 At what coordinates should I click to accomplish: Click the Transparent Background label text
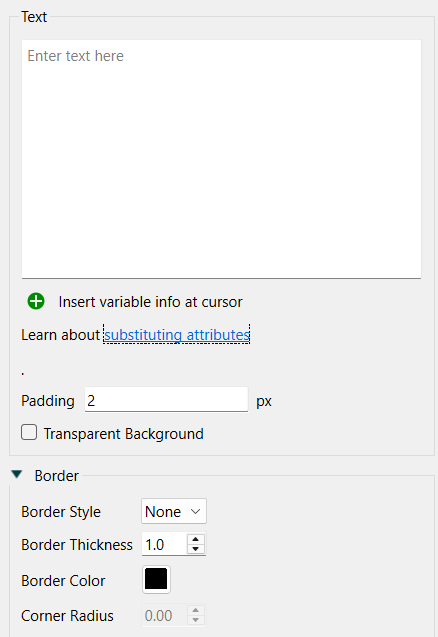coord(124,434)
